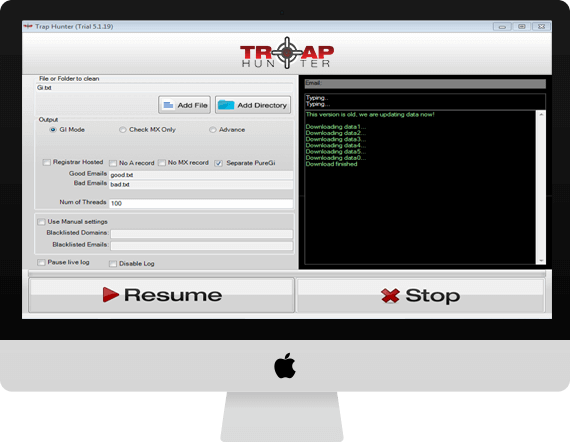Click the log scrollbar down arrow
This screenshot has width=570, height=442.
541,260
